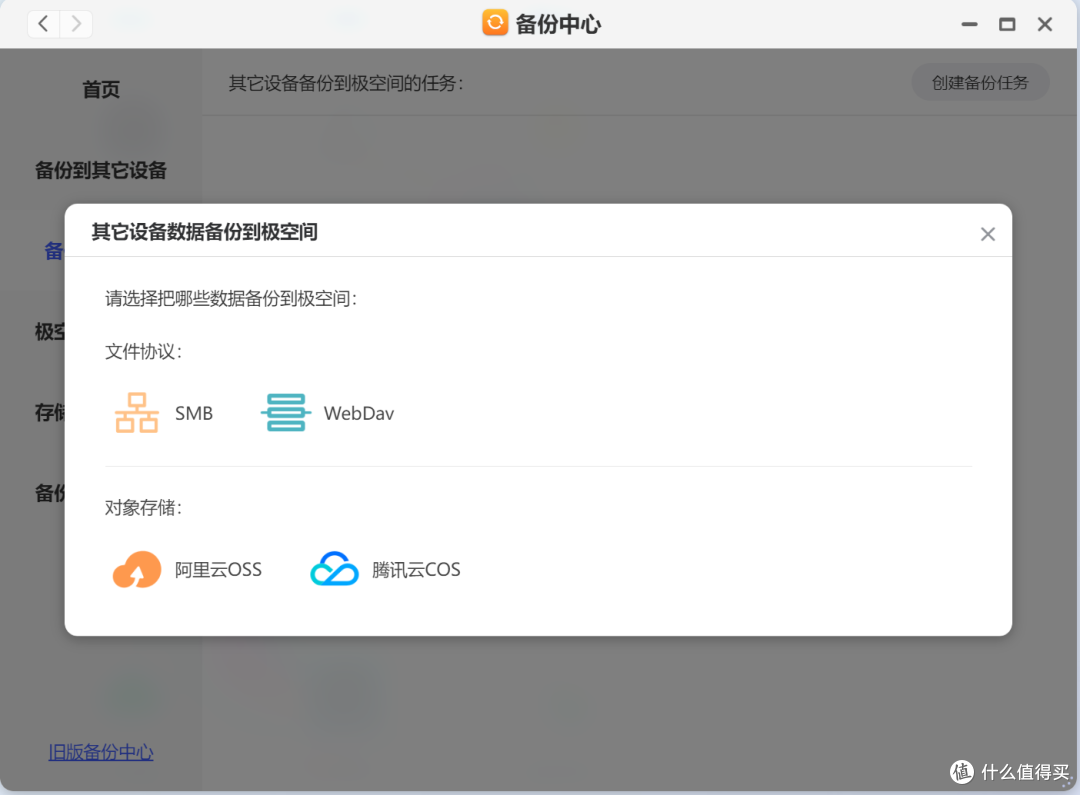This screenshot has height=795, width=1080.
Task: Click the orange backup center app icon
Action: coord(495,23)
